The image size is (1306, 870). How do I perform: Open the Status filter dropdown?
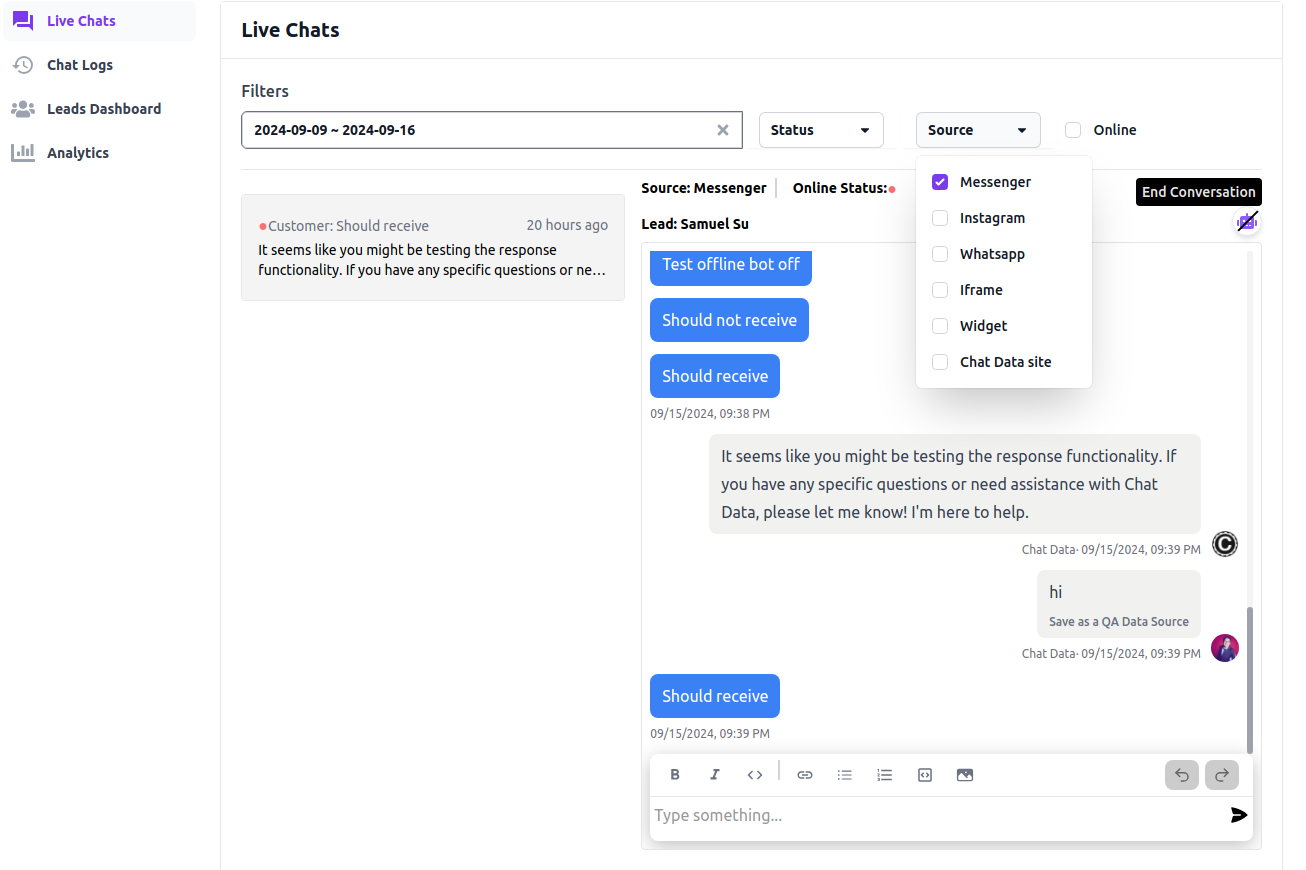[821, 130]
